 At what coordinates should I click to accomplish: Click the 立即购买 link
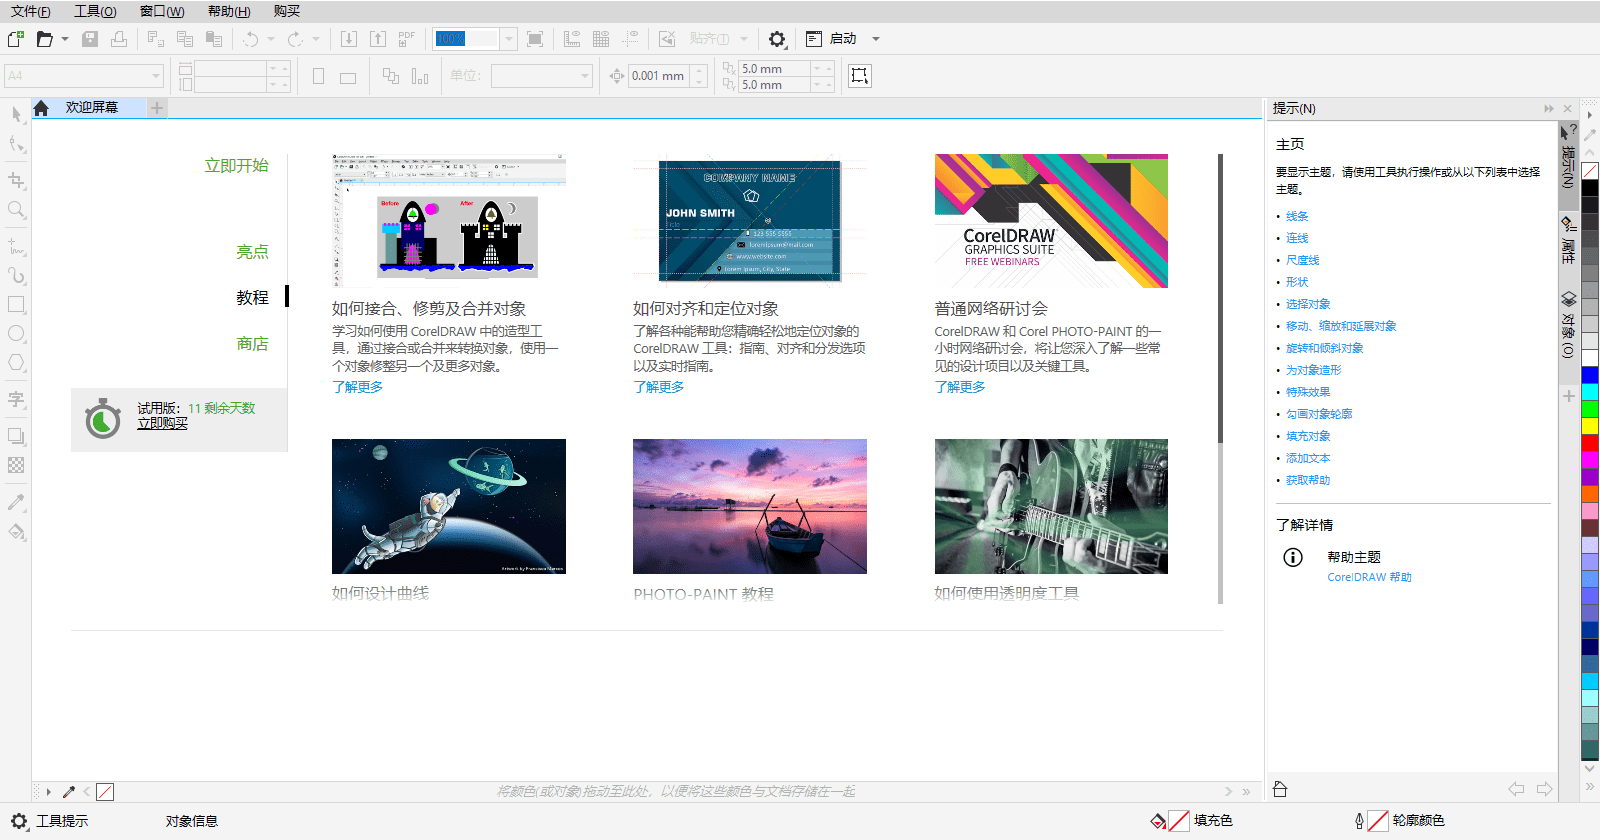point(162,424)
